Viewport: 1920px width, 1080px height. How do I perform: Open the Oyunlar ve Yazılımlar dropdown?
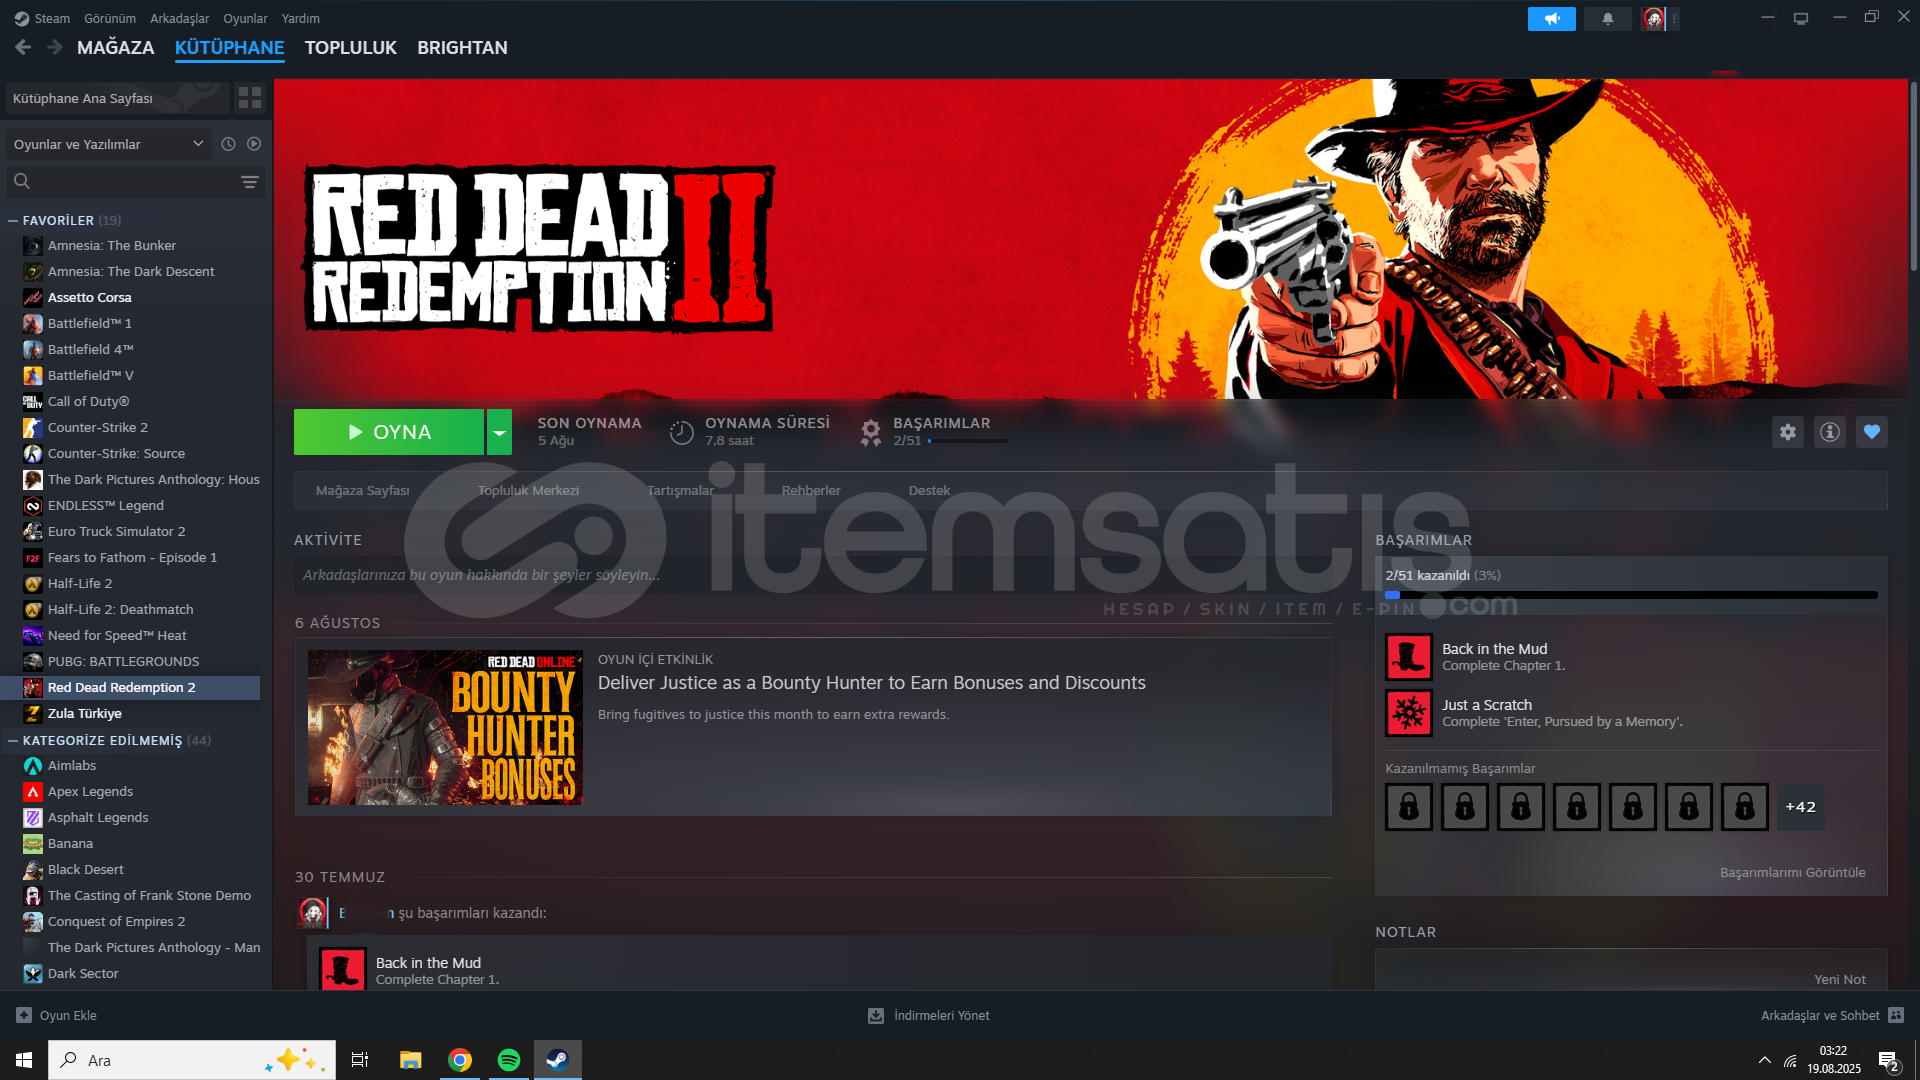(109, 144)
